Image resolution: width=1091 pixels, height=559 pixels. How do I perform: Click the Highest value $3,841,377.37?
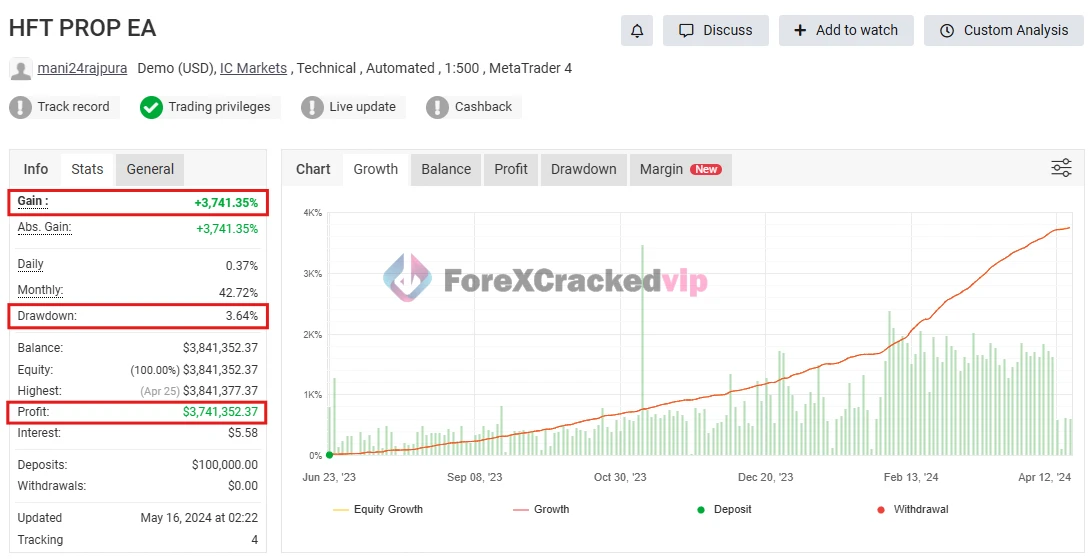[x=220, y=391]
